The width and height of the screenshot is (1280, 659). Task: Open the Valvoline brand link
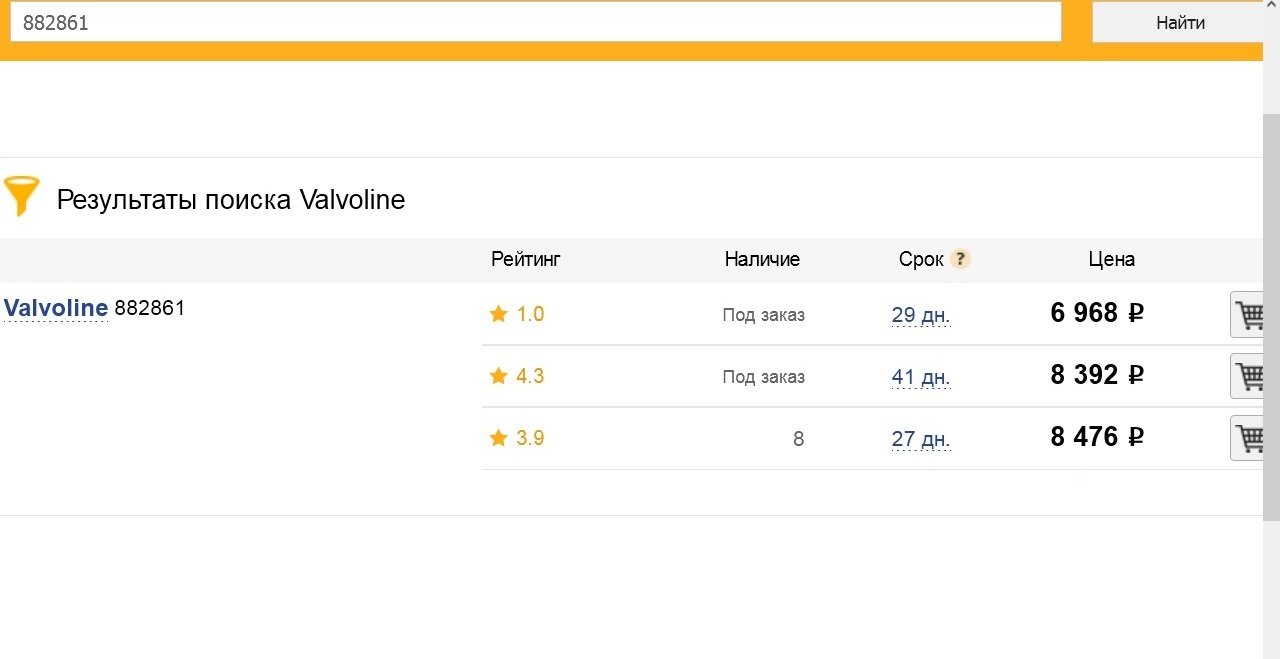click(56, 308)
